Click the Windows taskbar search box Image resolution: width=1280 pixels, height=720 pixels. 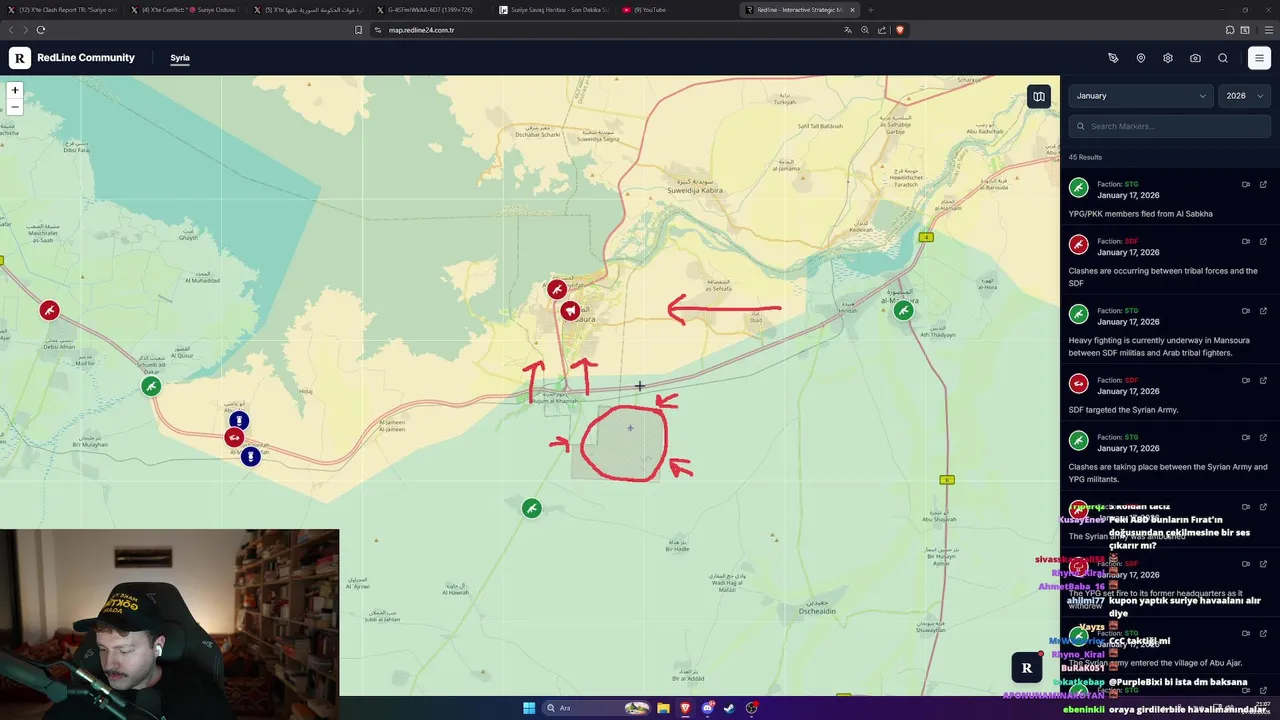597,708
